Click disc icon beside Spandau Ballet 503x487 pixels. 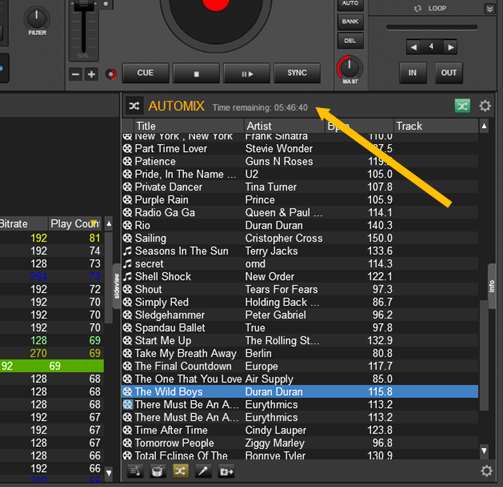127,328
